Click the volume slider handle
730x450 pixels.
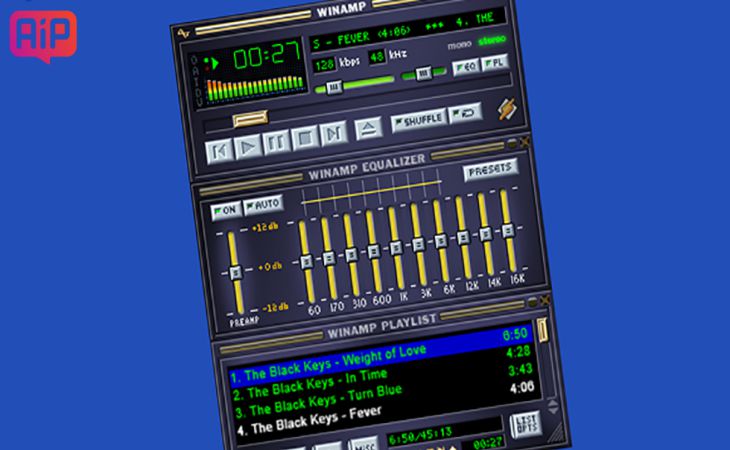333,87
